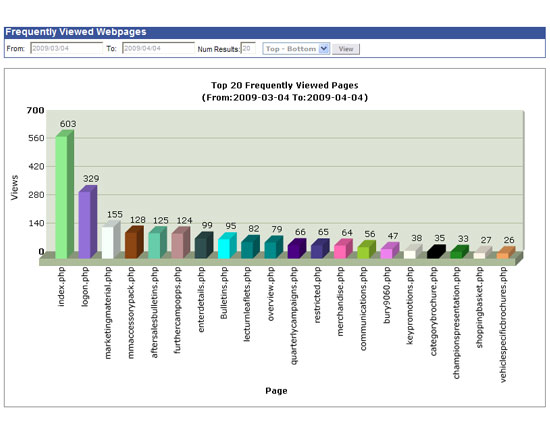Select the cyan Bulletins.php bar
Viewport: 550px width, 446px height.
click(x=227, y=245)
